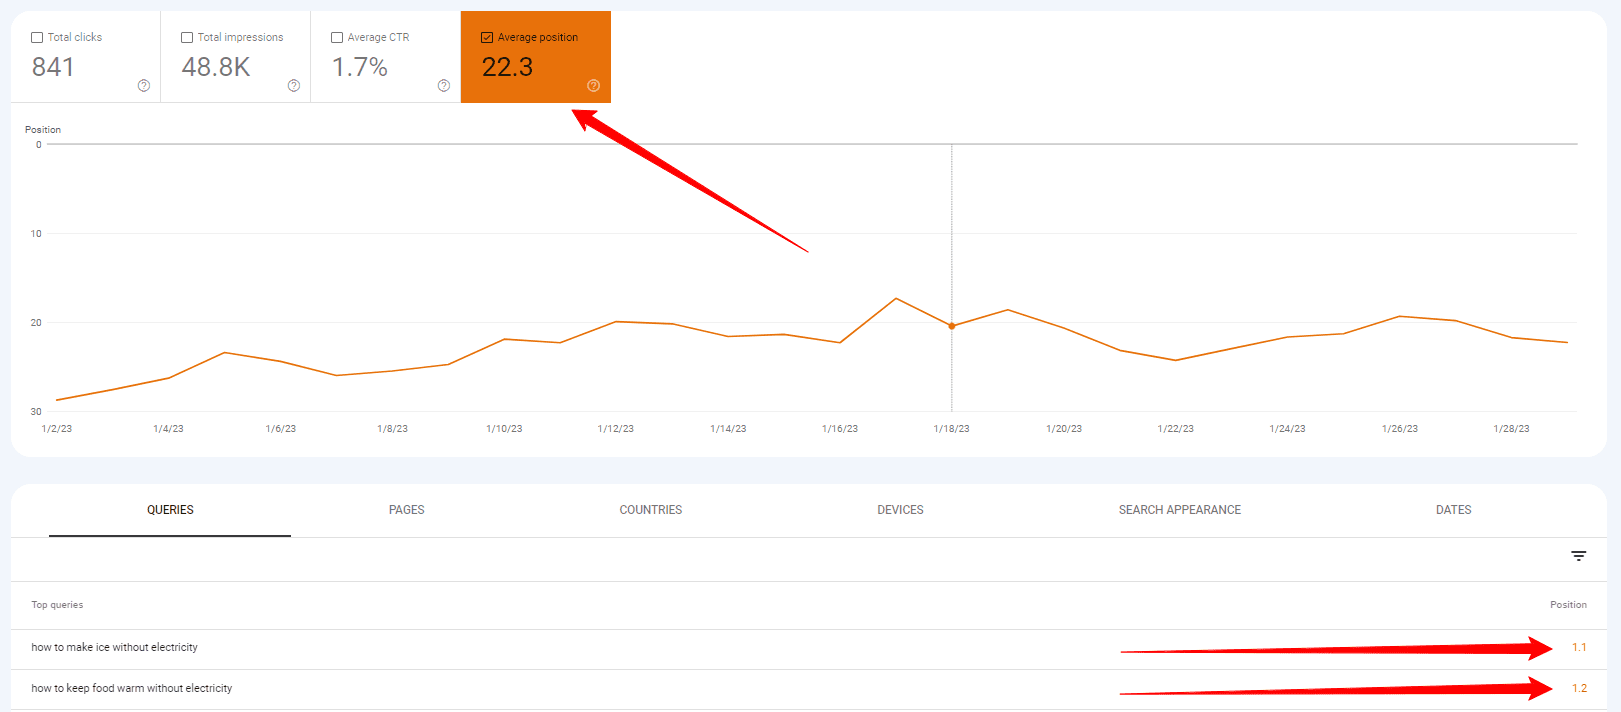Uncheck the Average position checkbox
The width and height of the screenshot is (1621, 712).
point(487,38)
